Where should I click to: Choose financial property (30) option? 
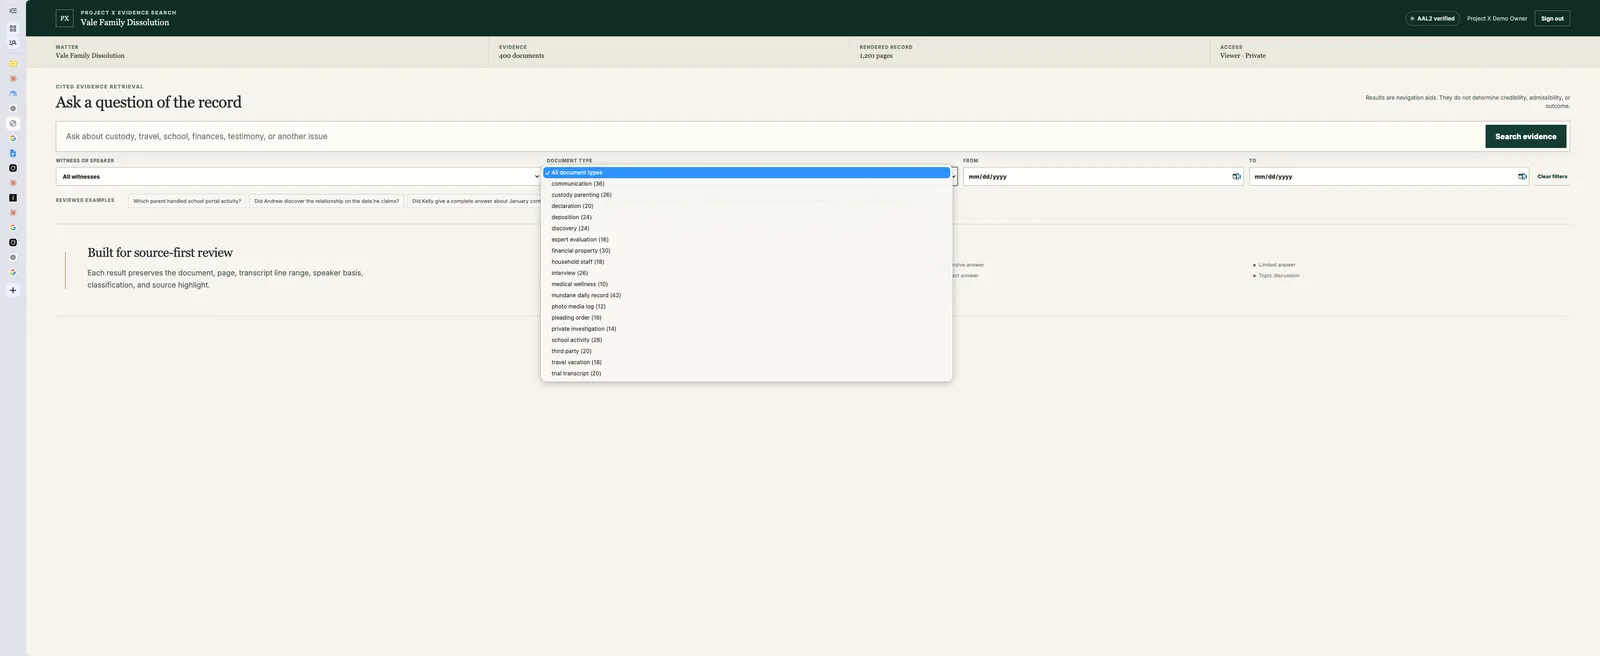point(746,251)
